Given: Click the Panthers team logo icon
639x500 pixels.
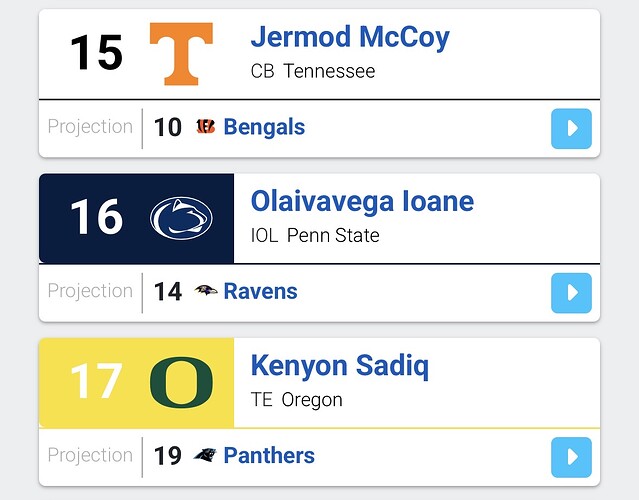Looking at the screenshot, I should [206, 456].
